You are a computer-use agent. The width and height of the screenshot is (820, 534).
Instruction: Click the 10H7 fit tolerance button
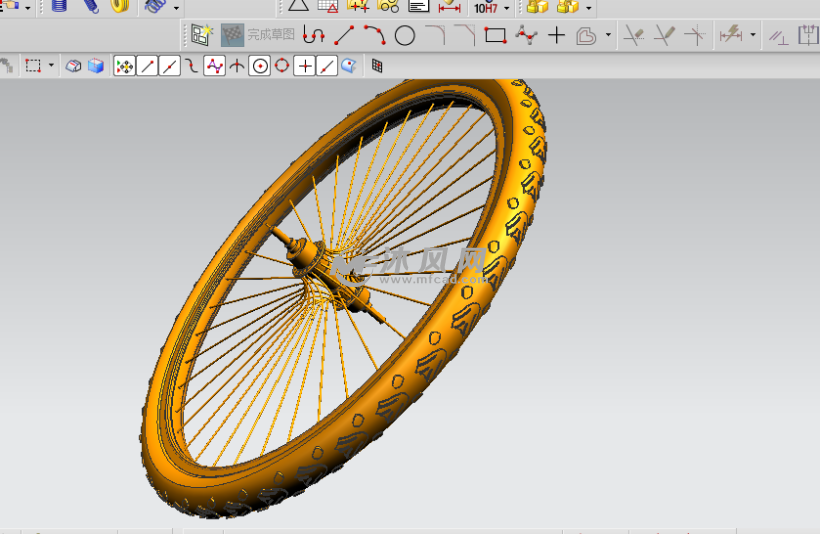tap(486, 8)
